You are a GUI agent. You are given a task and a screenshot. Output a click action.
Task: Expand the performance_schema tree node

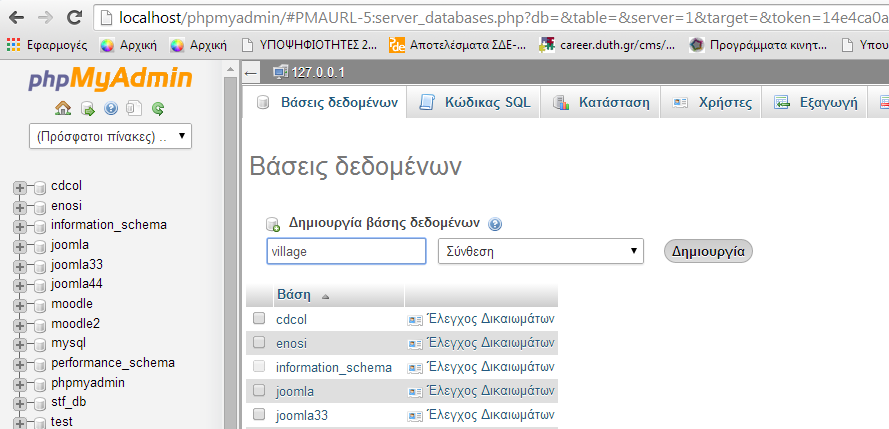point(20,364)
